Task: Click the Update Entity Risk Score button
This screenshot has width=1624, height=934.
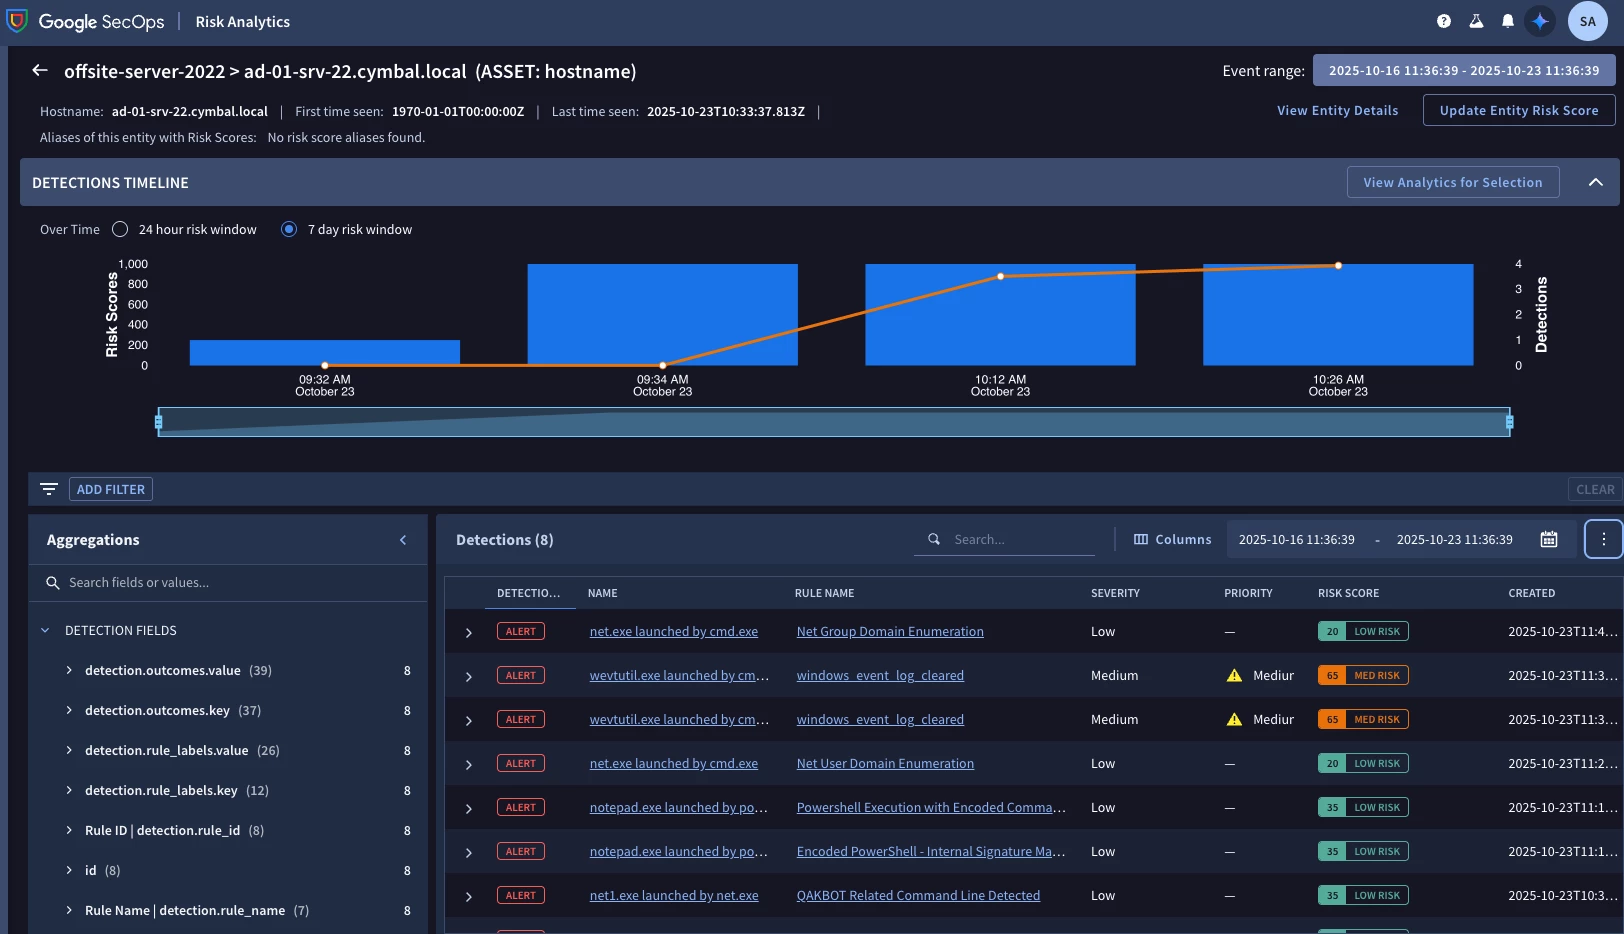Action: [x=1519, y=110]
